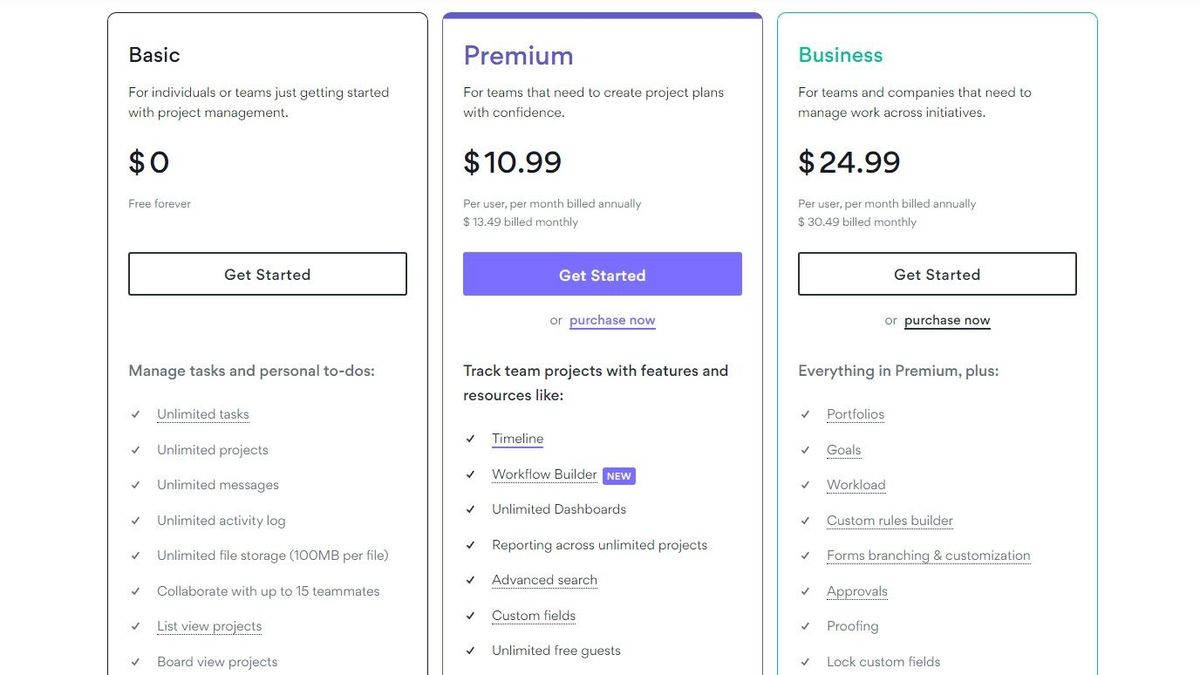Open the "Unlimited projects" feature link

point(212,449)
